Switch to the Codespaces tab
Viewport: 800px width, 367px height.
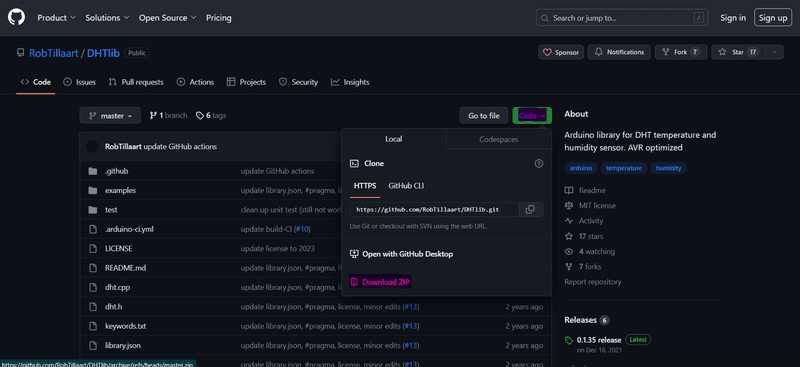click(x=498, y=139)
